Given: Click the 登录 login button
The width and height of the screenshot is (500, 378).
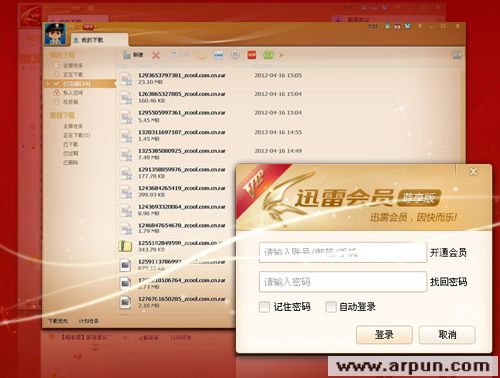Looking at the screenshot, I should (x=384, y=334).
